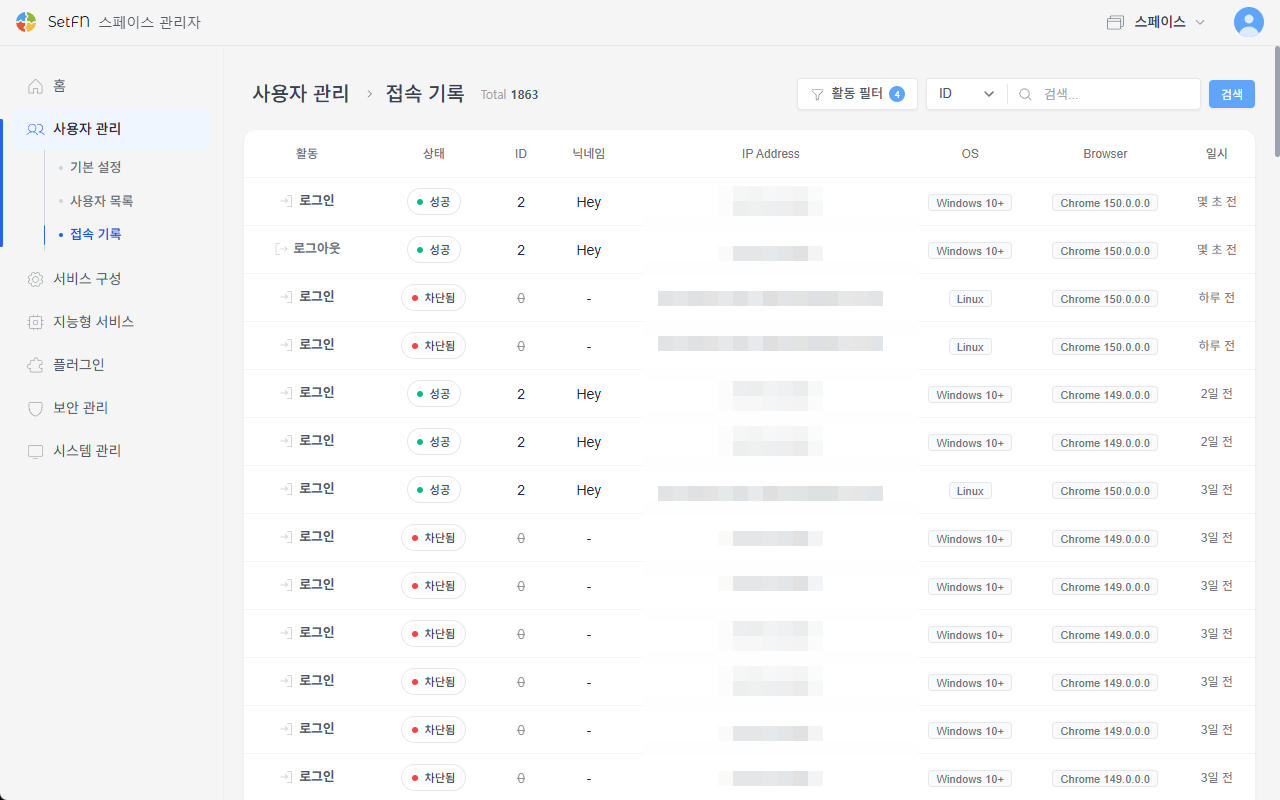The width and height of the screenshot is (1280, 800).
Task: Click the space window icon in header
Action: pos(1115,22)
